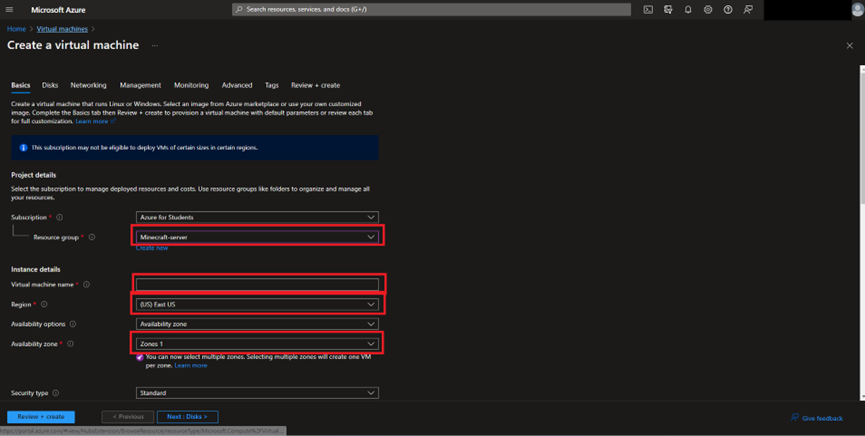Click Learn more about multiple zones
The height and width of the screenshot is (436, 865).
(x=191, y=365)
